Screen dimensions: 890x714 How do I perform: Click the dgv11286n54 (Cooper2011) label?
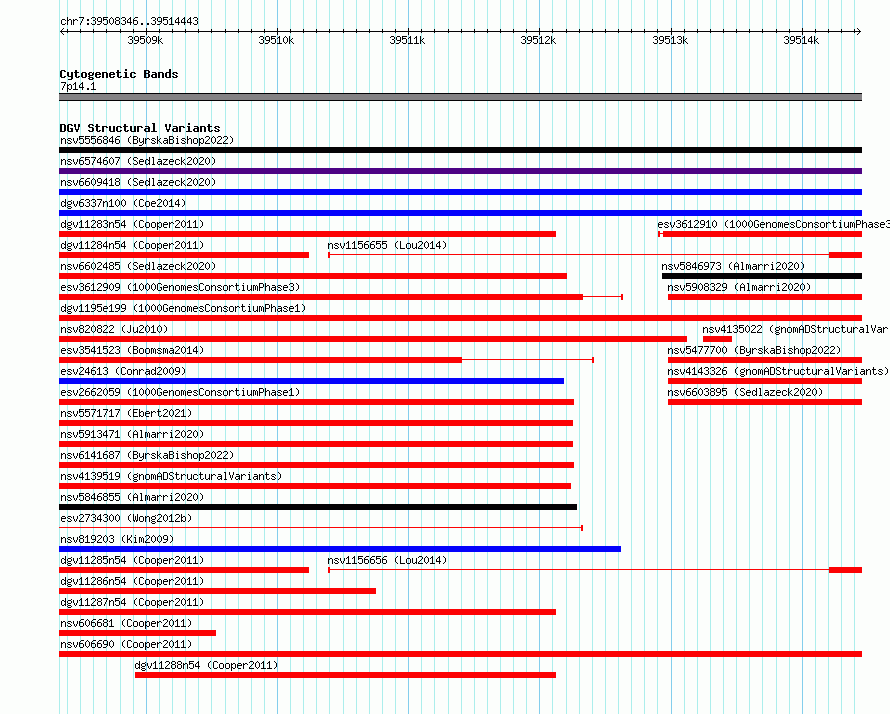coord(132,581)
